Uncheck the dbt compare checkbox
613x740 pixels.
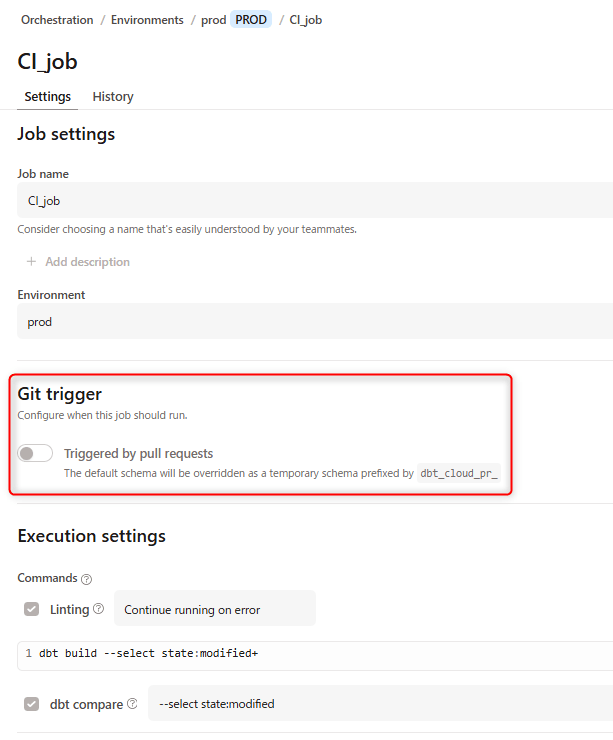point(32,704)
